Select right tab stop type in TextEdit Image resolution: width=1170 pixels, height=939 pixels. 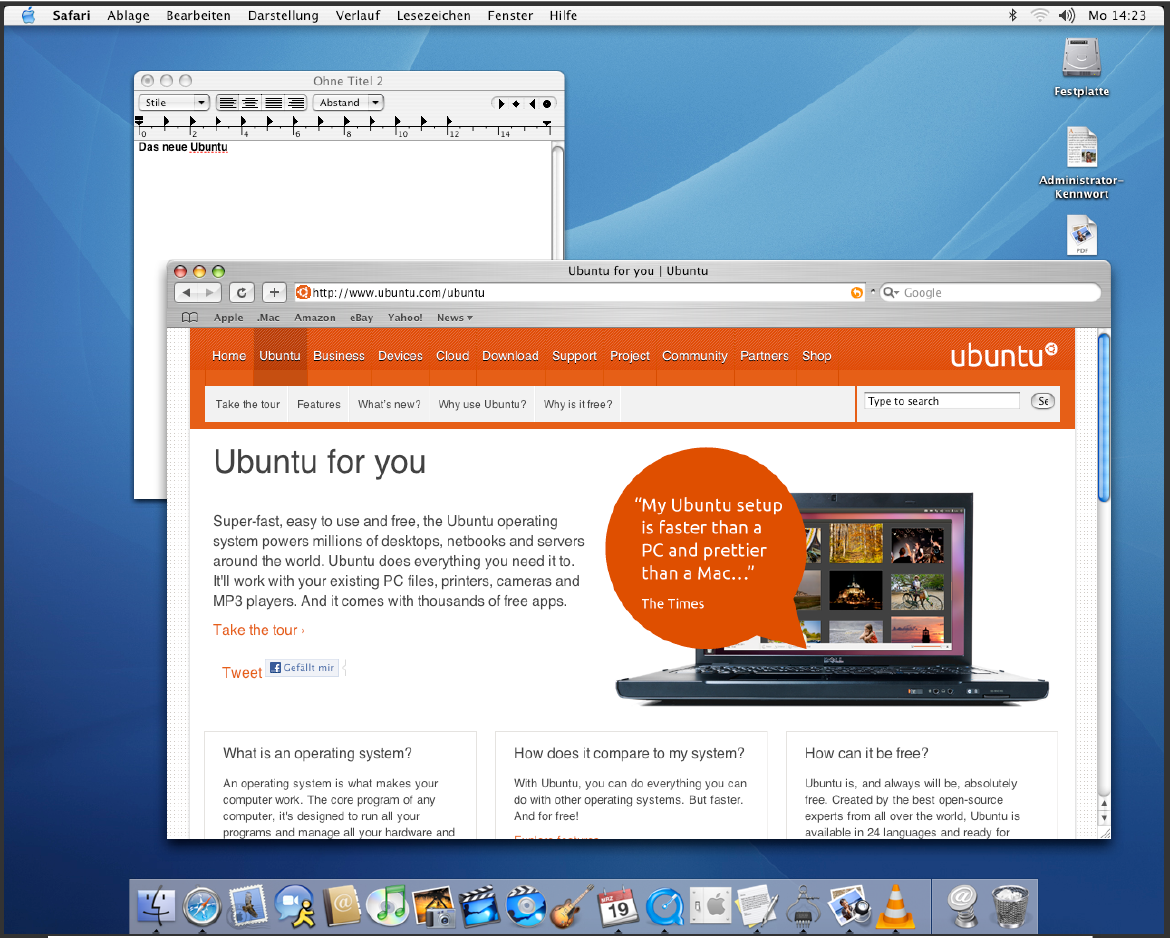tap(531, 104)
